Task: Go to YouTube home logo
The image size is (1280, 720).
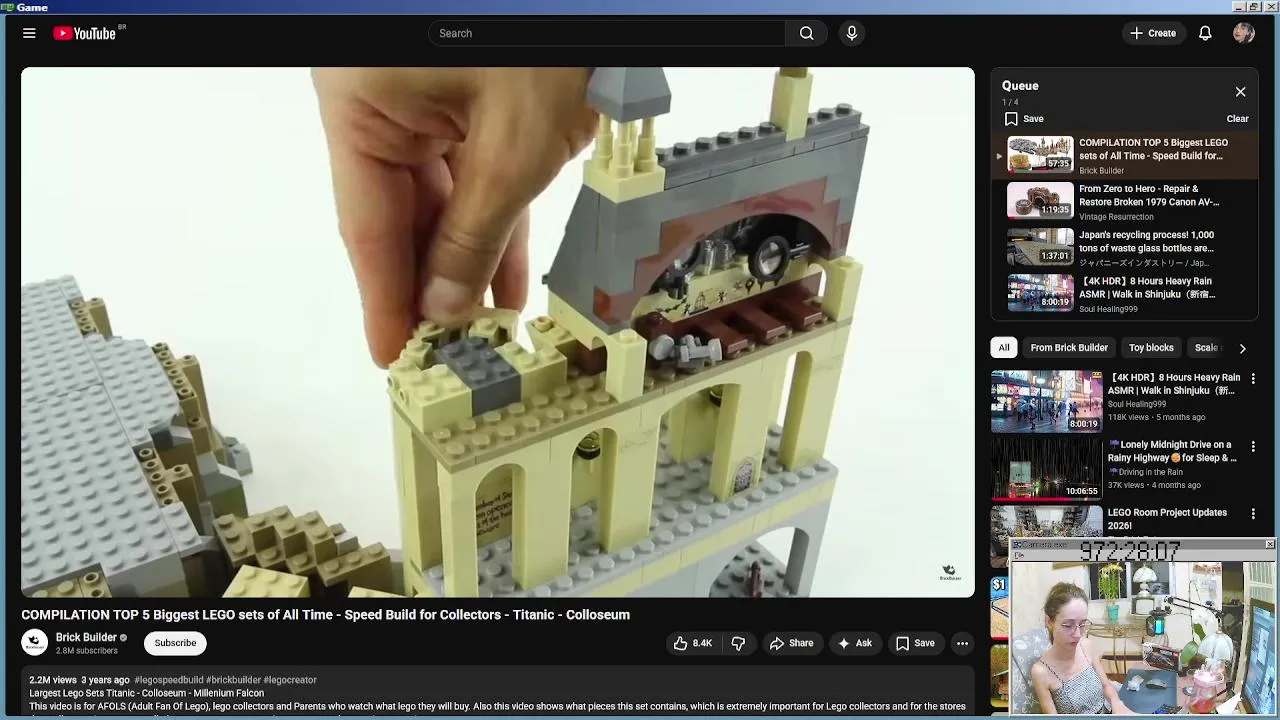Action: pos(85,33)
